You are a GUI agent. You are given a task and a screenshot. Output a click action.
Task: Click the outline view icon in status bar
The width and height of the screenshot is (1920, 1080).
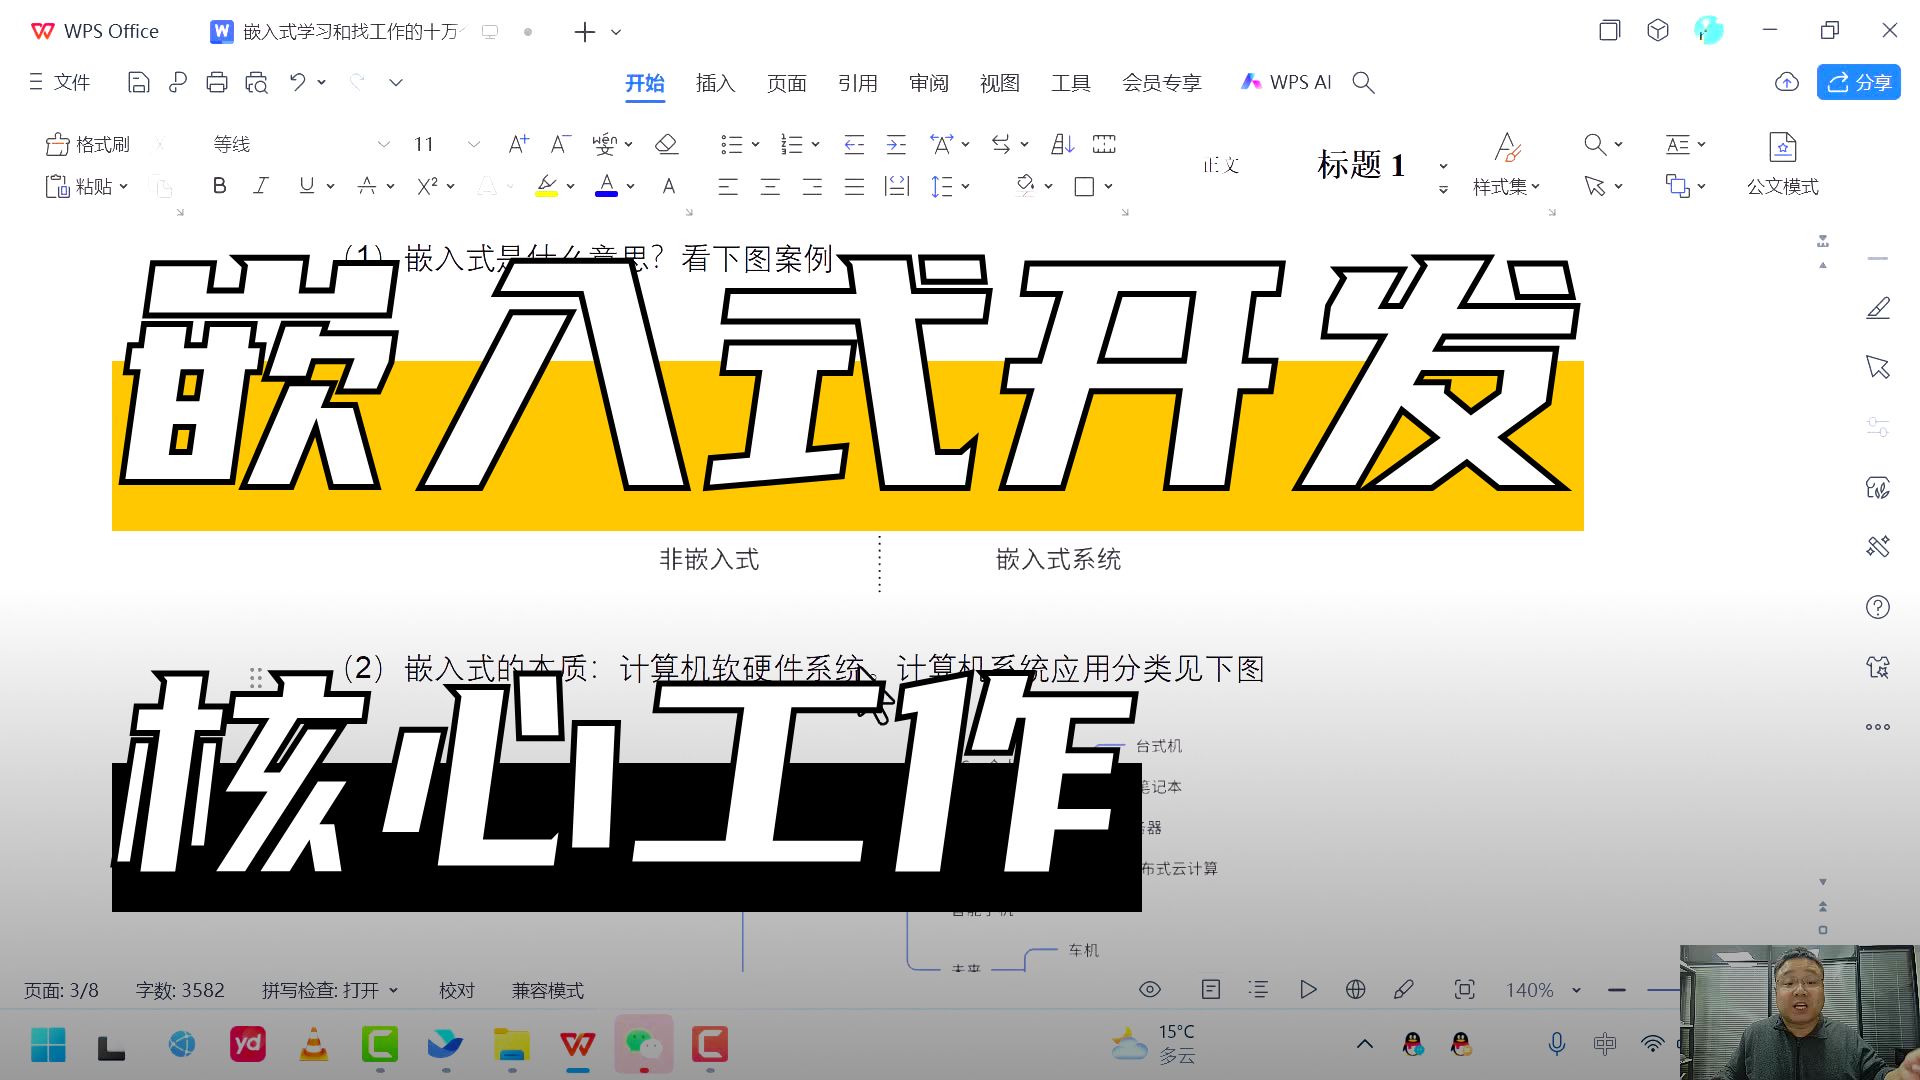1258,990
